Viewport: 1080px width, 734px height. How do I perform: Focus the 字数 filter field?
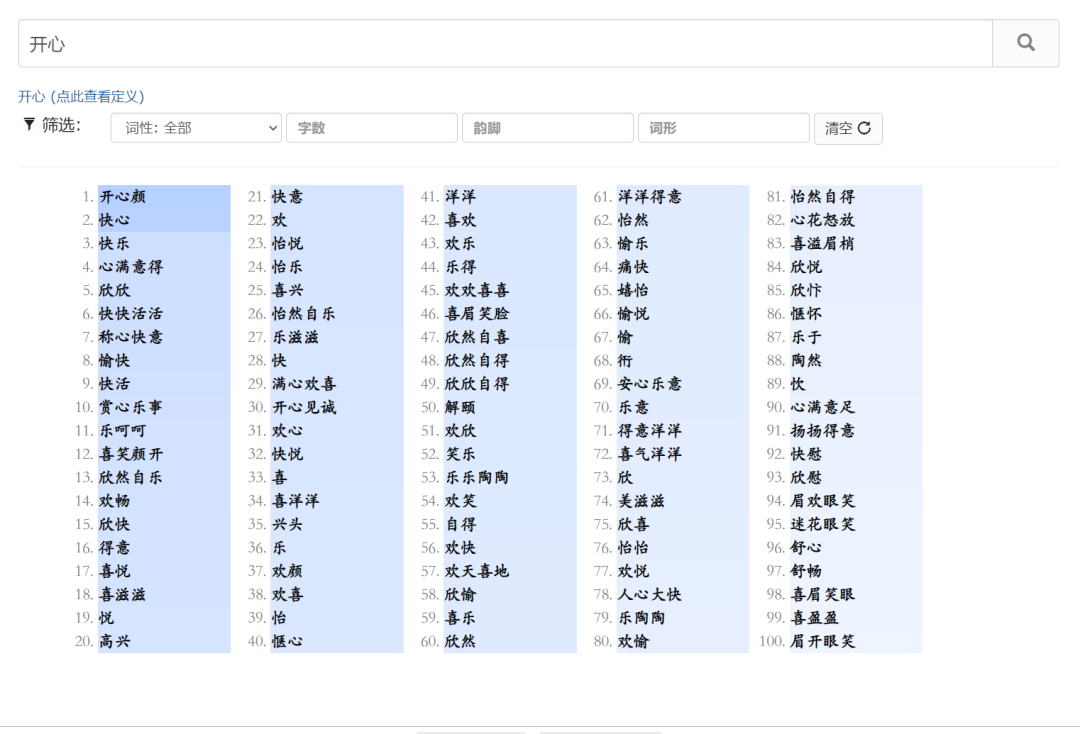(x=372, y=128)
